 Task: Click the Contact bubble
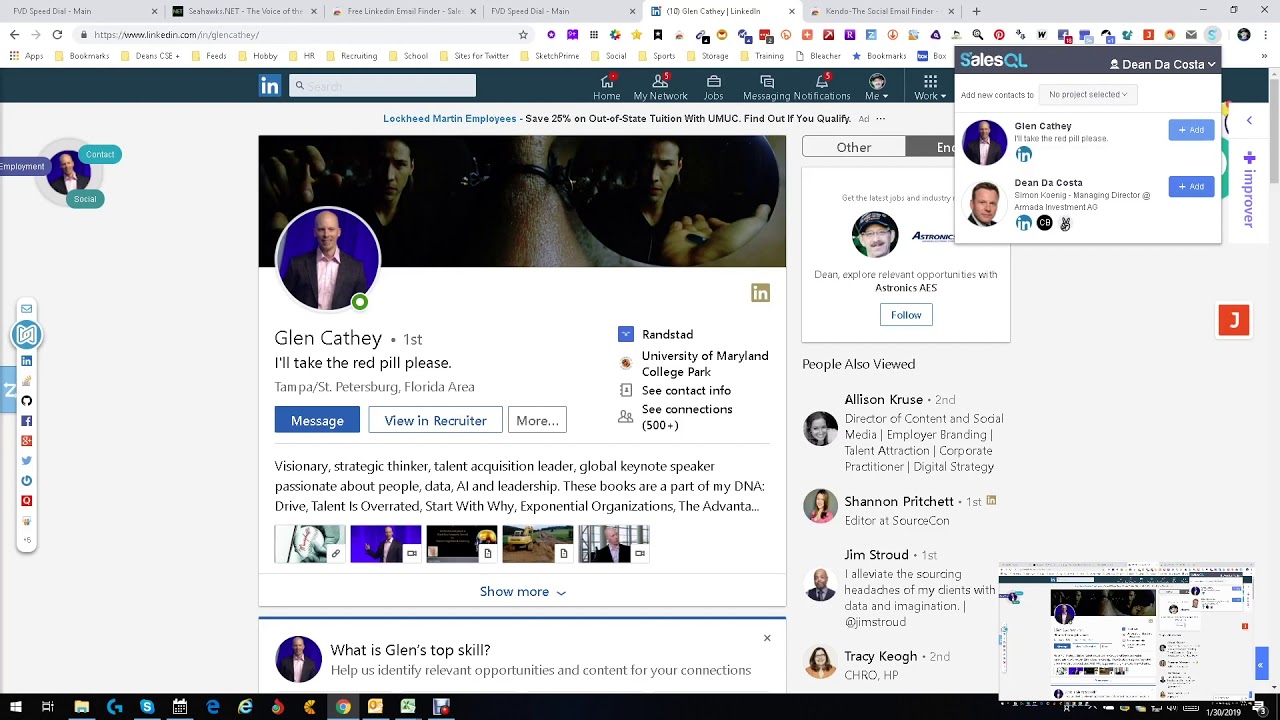100,154
